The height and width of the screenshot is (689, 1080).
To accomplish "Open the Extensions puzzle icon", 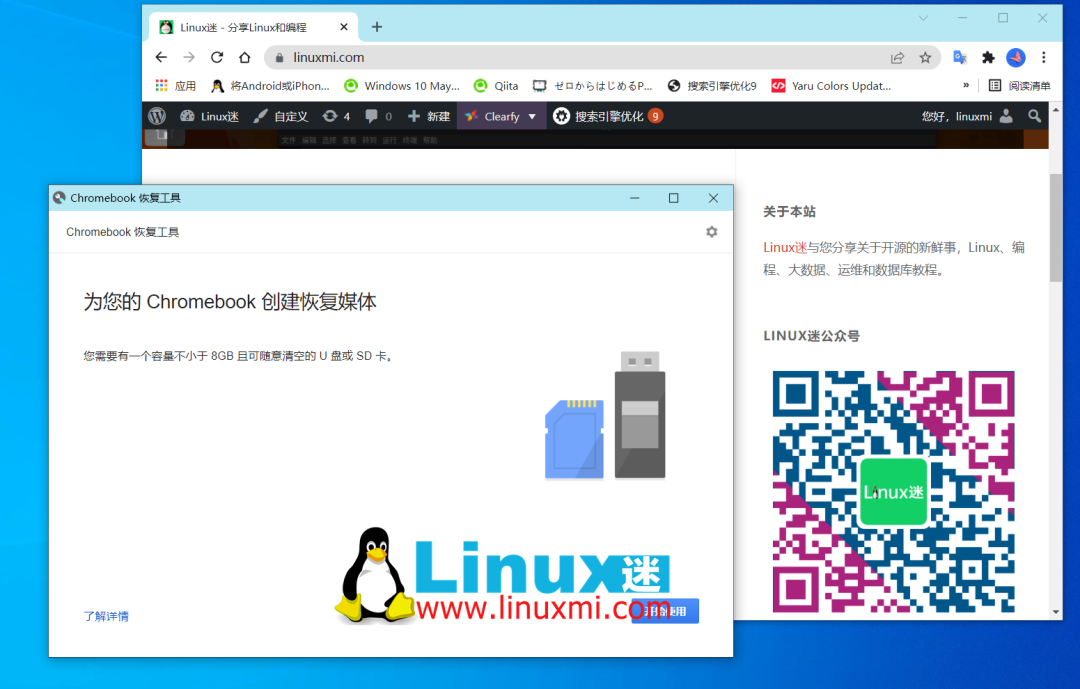I will tap(988, 58).
